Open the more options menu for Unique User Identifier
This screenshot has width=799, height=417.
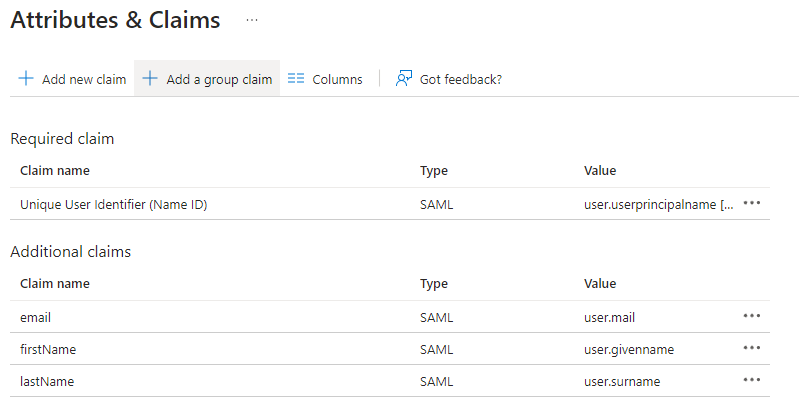[x=752, y=203]
